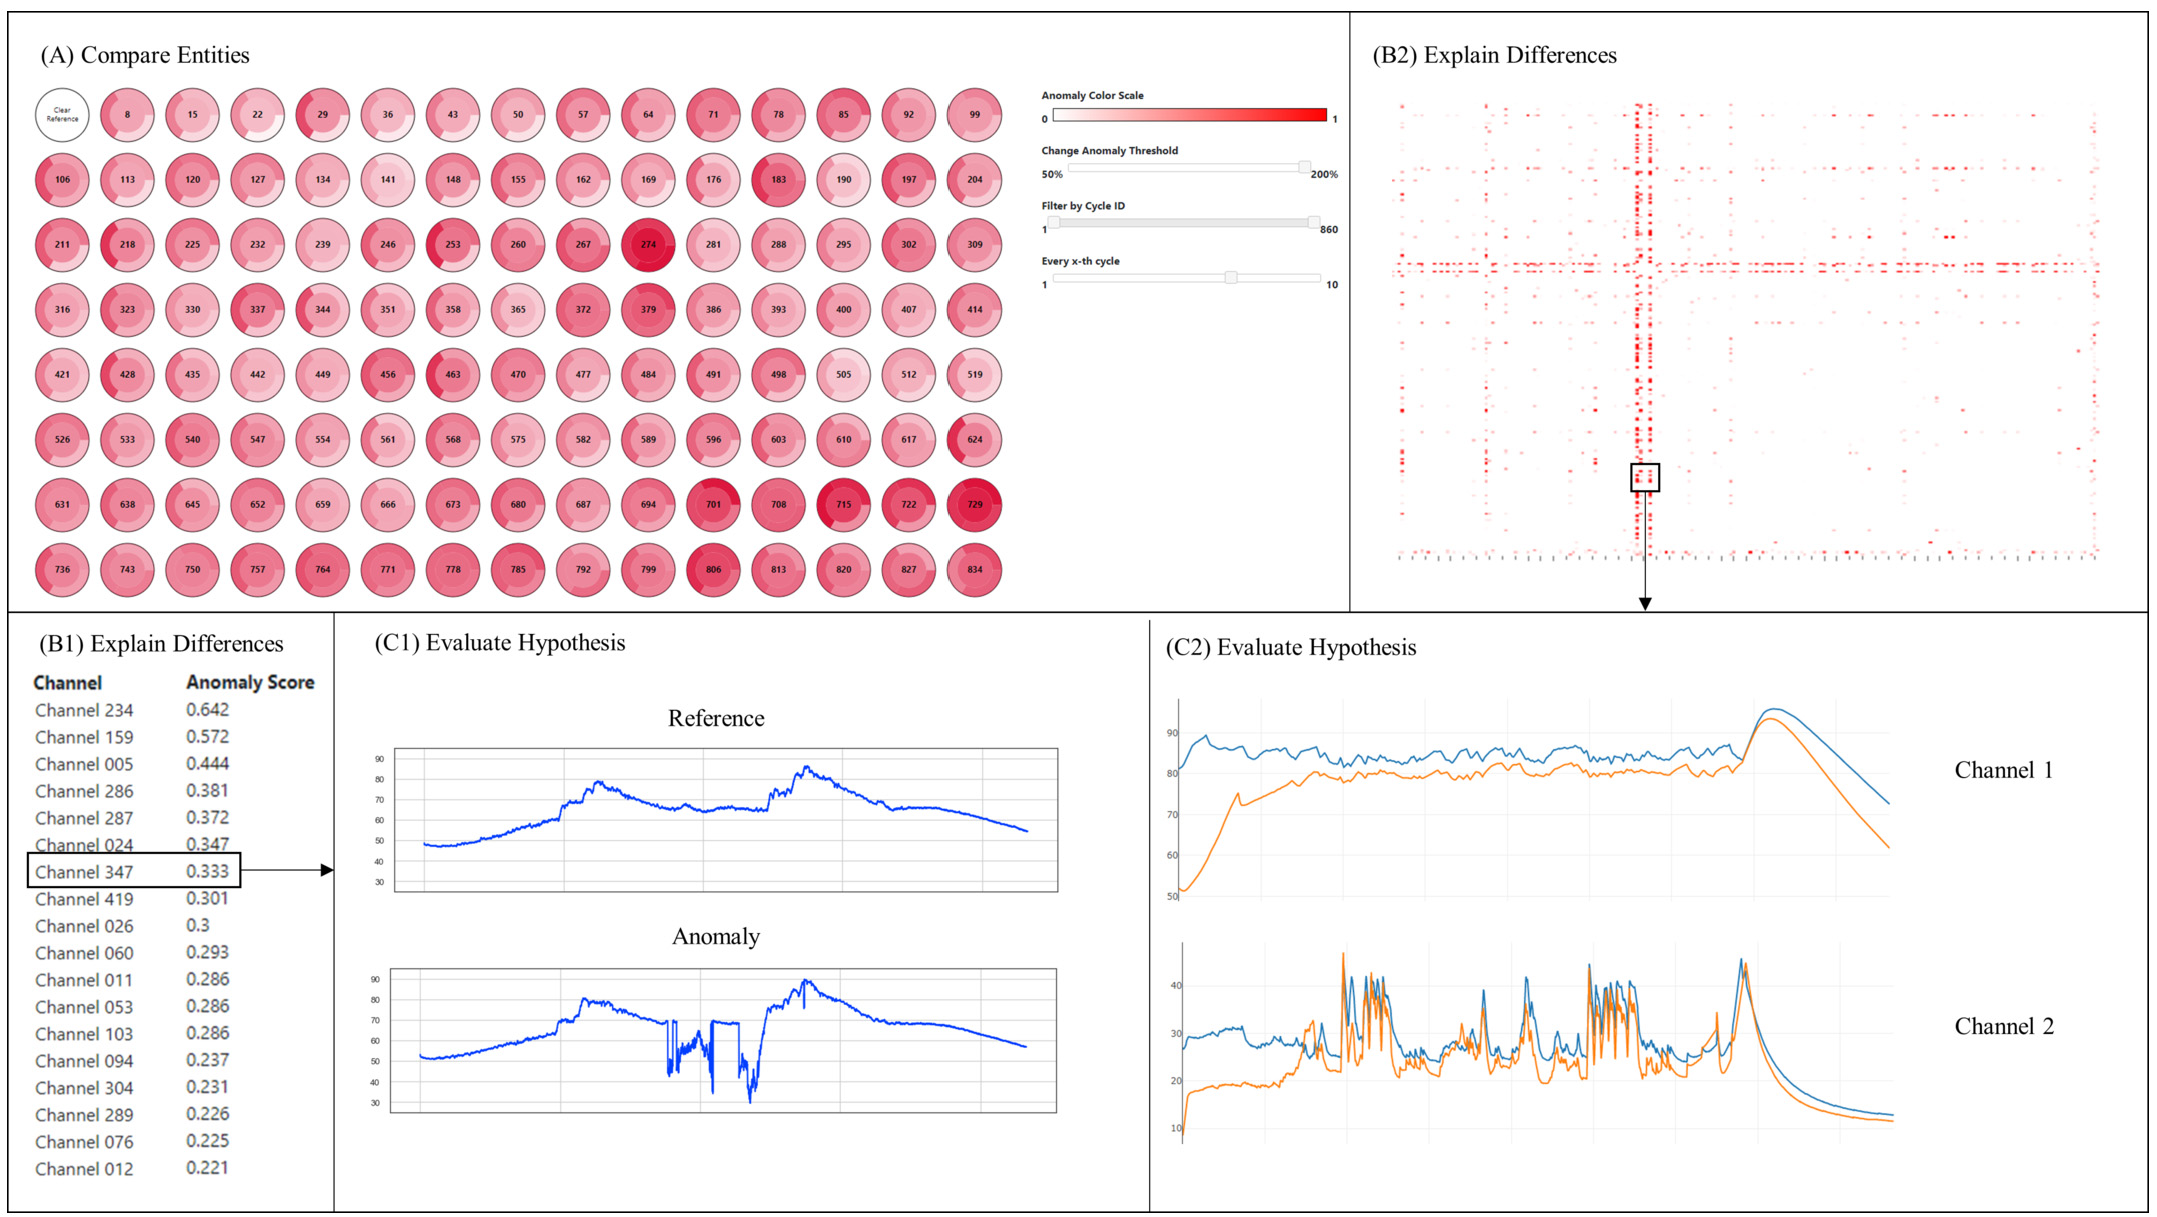2157x1217 pixels.
Task: Select cycle glyph 463
Action: pyautogui.click(x=453, y=375)
